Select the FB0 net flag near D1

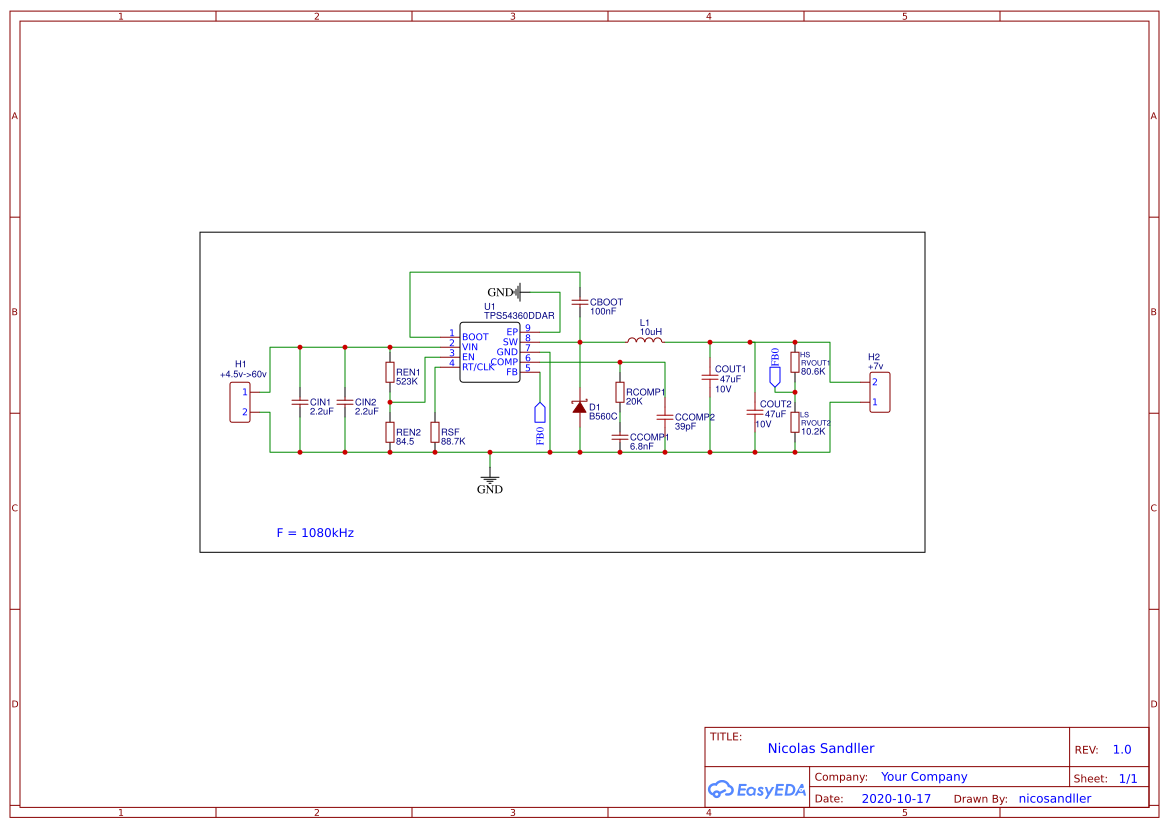tap(541, 415)
